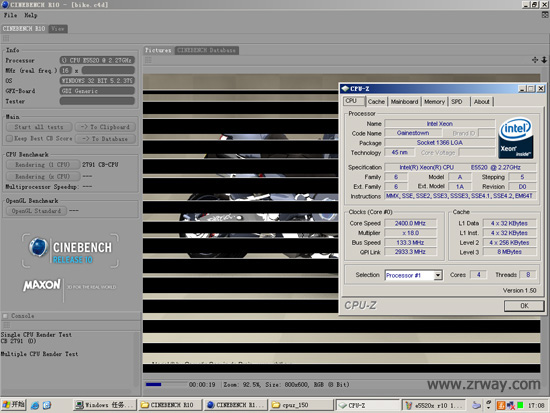
Task: Click the CINEBENCH Release 10 logo
Action: coord(70,251)
